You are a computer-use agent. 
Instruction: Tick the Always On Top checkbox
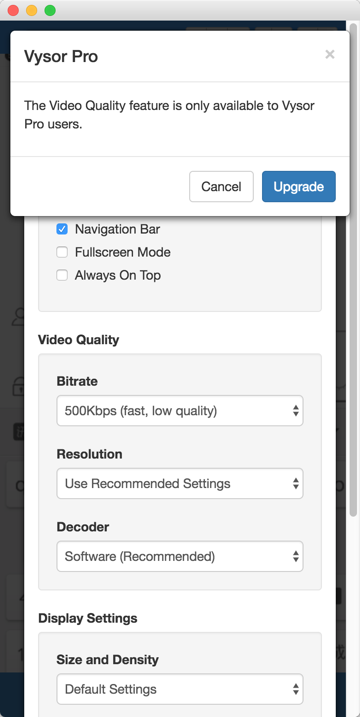(62, 275)
